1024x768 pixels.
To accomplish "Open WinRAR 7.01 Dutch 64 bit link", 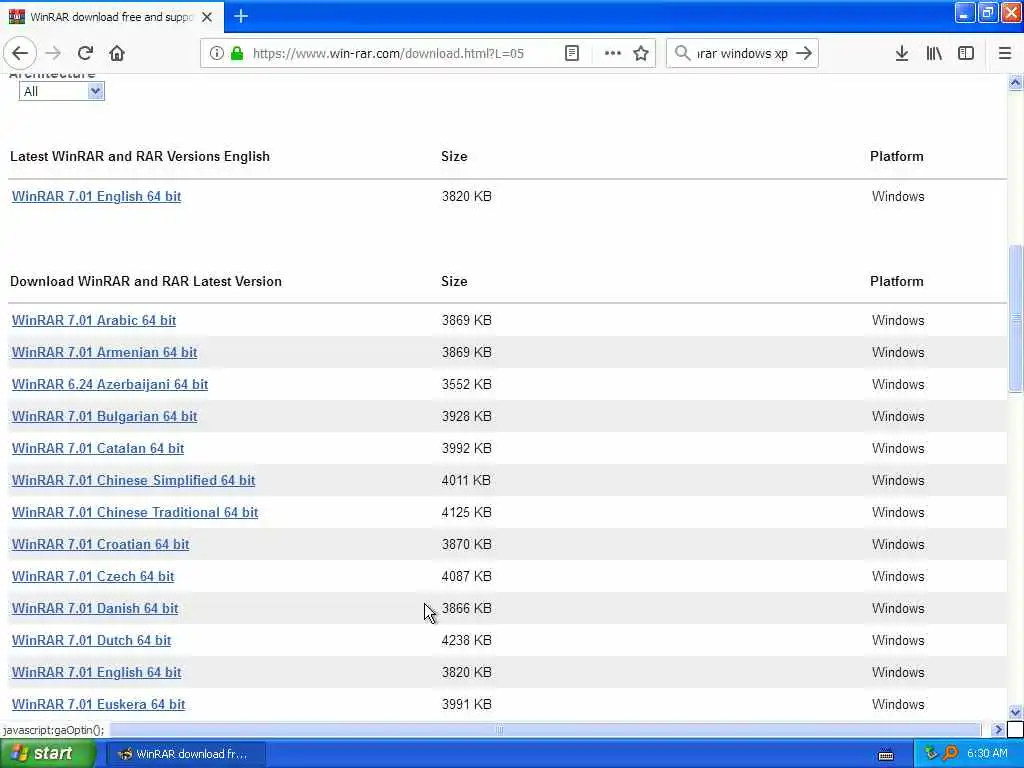I will [91, 641].
